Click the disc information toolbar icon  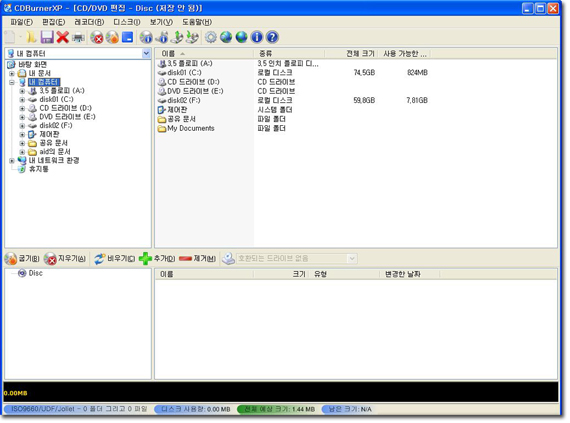(146, 37)
